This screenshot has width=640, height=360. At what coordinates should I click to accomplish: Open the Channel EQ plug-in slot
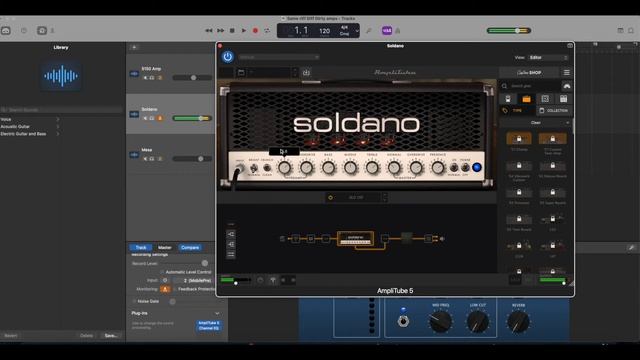[x=209, y=328]
